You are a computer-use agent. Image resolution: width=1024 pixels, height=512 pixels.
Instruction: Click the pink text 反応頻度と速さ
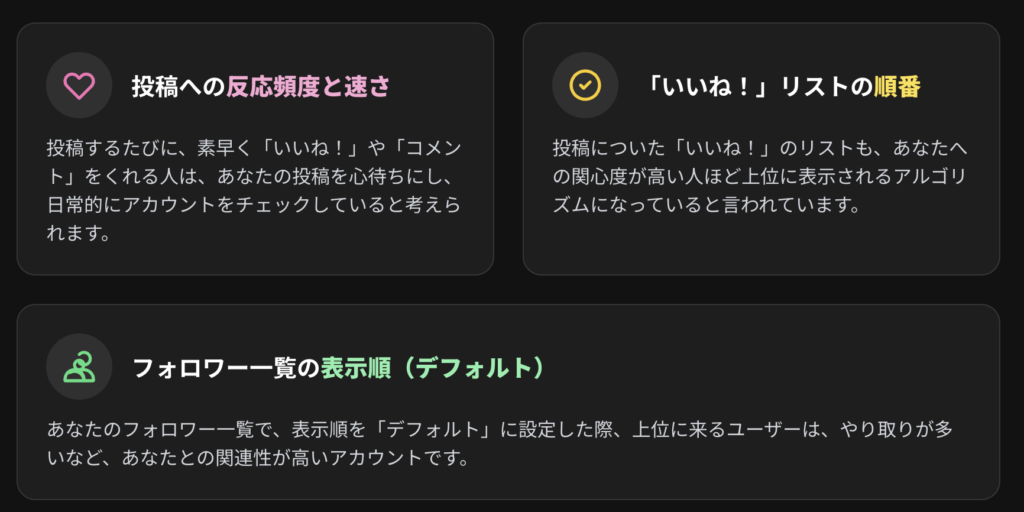pos(308,86)
